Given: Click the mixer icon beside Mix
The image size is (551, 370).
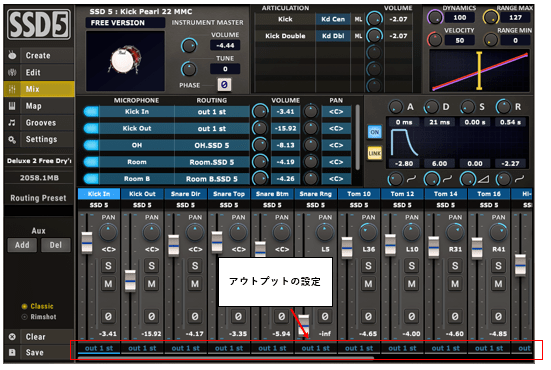Looking at the screenshot, I should coord(12,89).
